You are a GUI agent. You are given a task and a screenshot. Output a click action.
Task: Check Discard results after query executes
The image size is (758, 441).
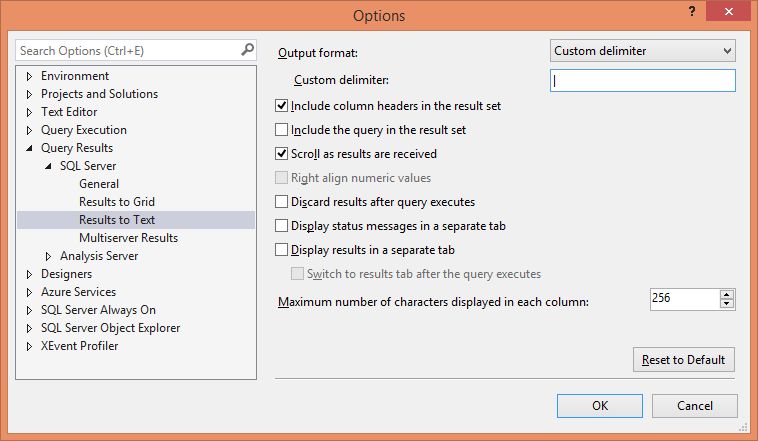(281, 202)
